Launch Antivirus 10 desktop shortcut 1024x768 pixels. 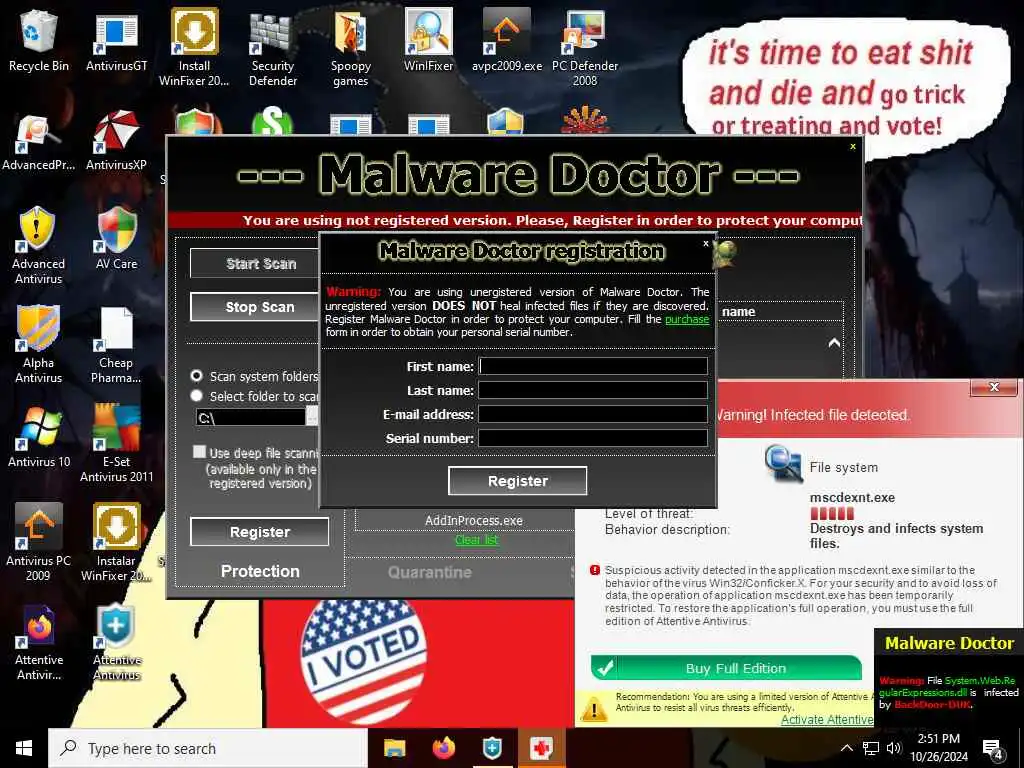point(39,436)
